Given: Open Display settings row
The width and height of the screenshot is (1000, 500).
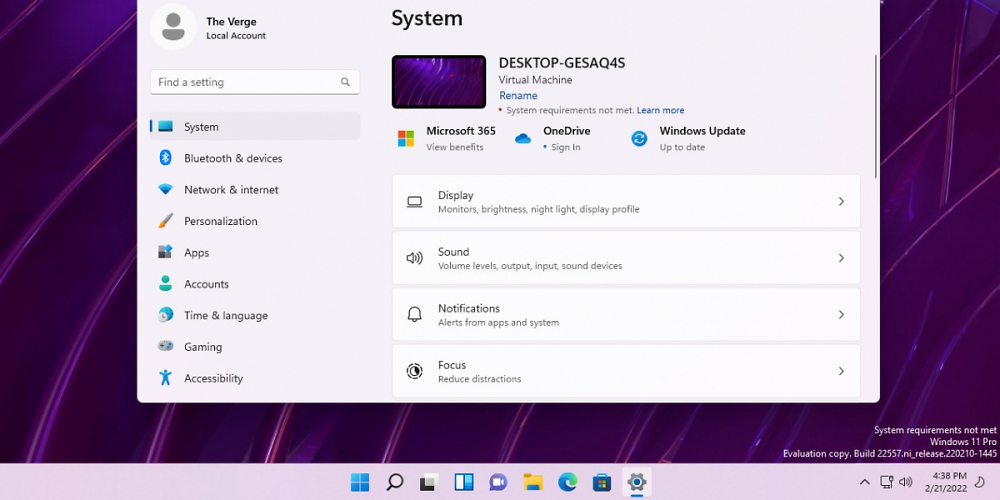Looking at the screenshot, I should pyautogui.click(x=626, y=202).
